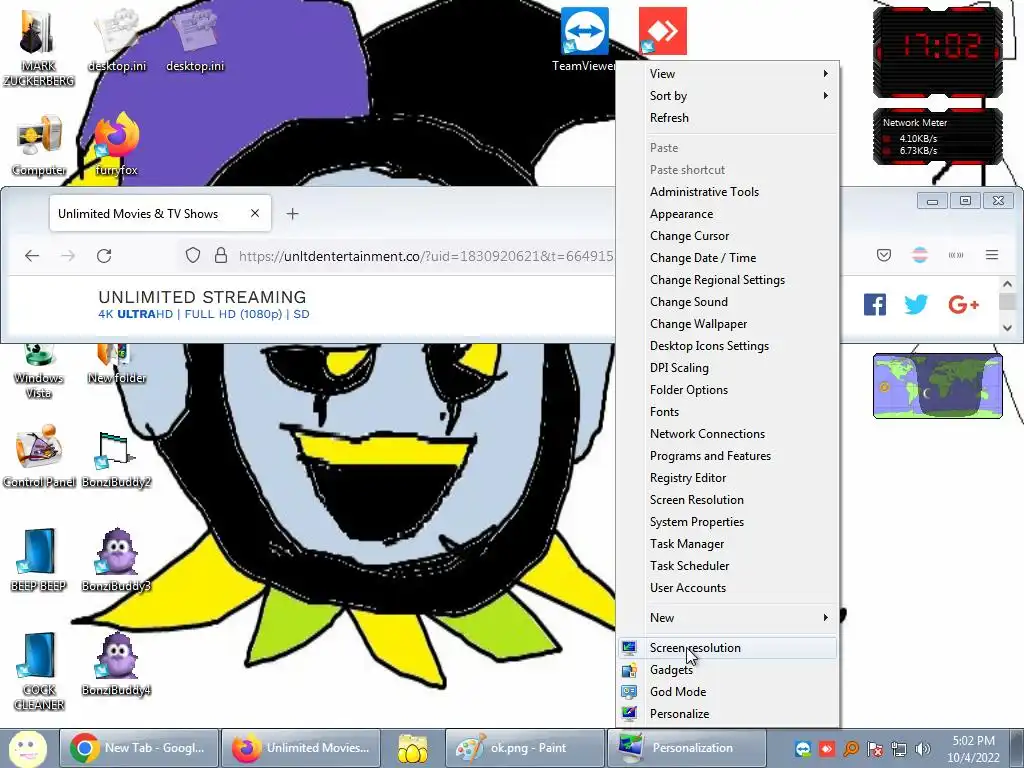Select Refresh in the context menu

(x=728, y=118)
